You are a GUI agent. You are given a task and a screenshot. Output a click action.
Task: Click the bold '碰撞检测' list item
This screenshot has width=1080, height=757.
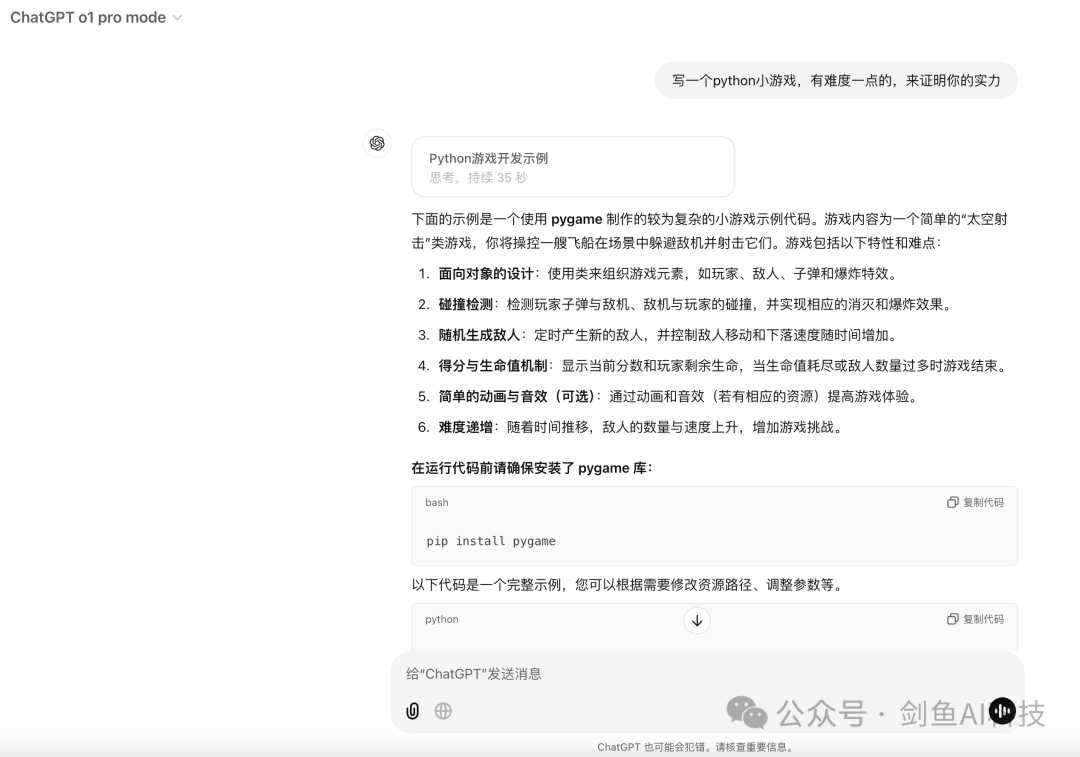tap(466, 304)
